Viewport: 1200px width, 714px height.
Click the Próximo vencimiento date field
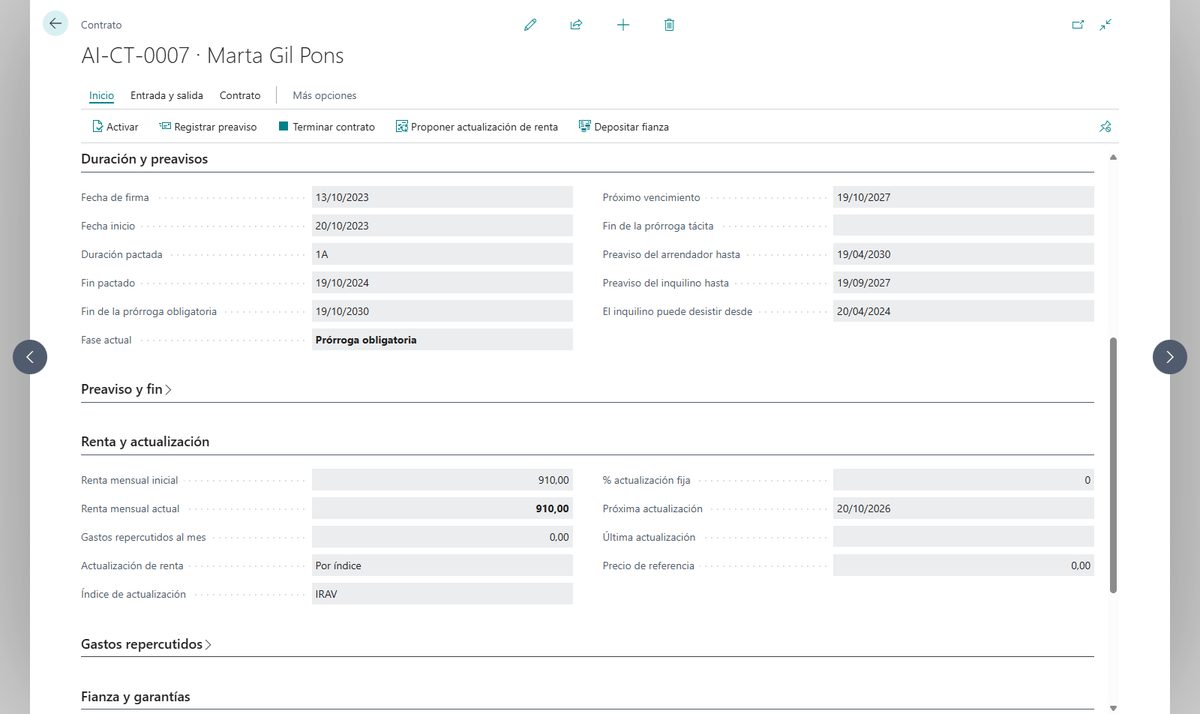(x=963, y=198)
